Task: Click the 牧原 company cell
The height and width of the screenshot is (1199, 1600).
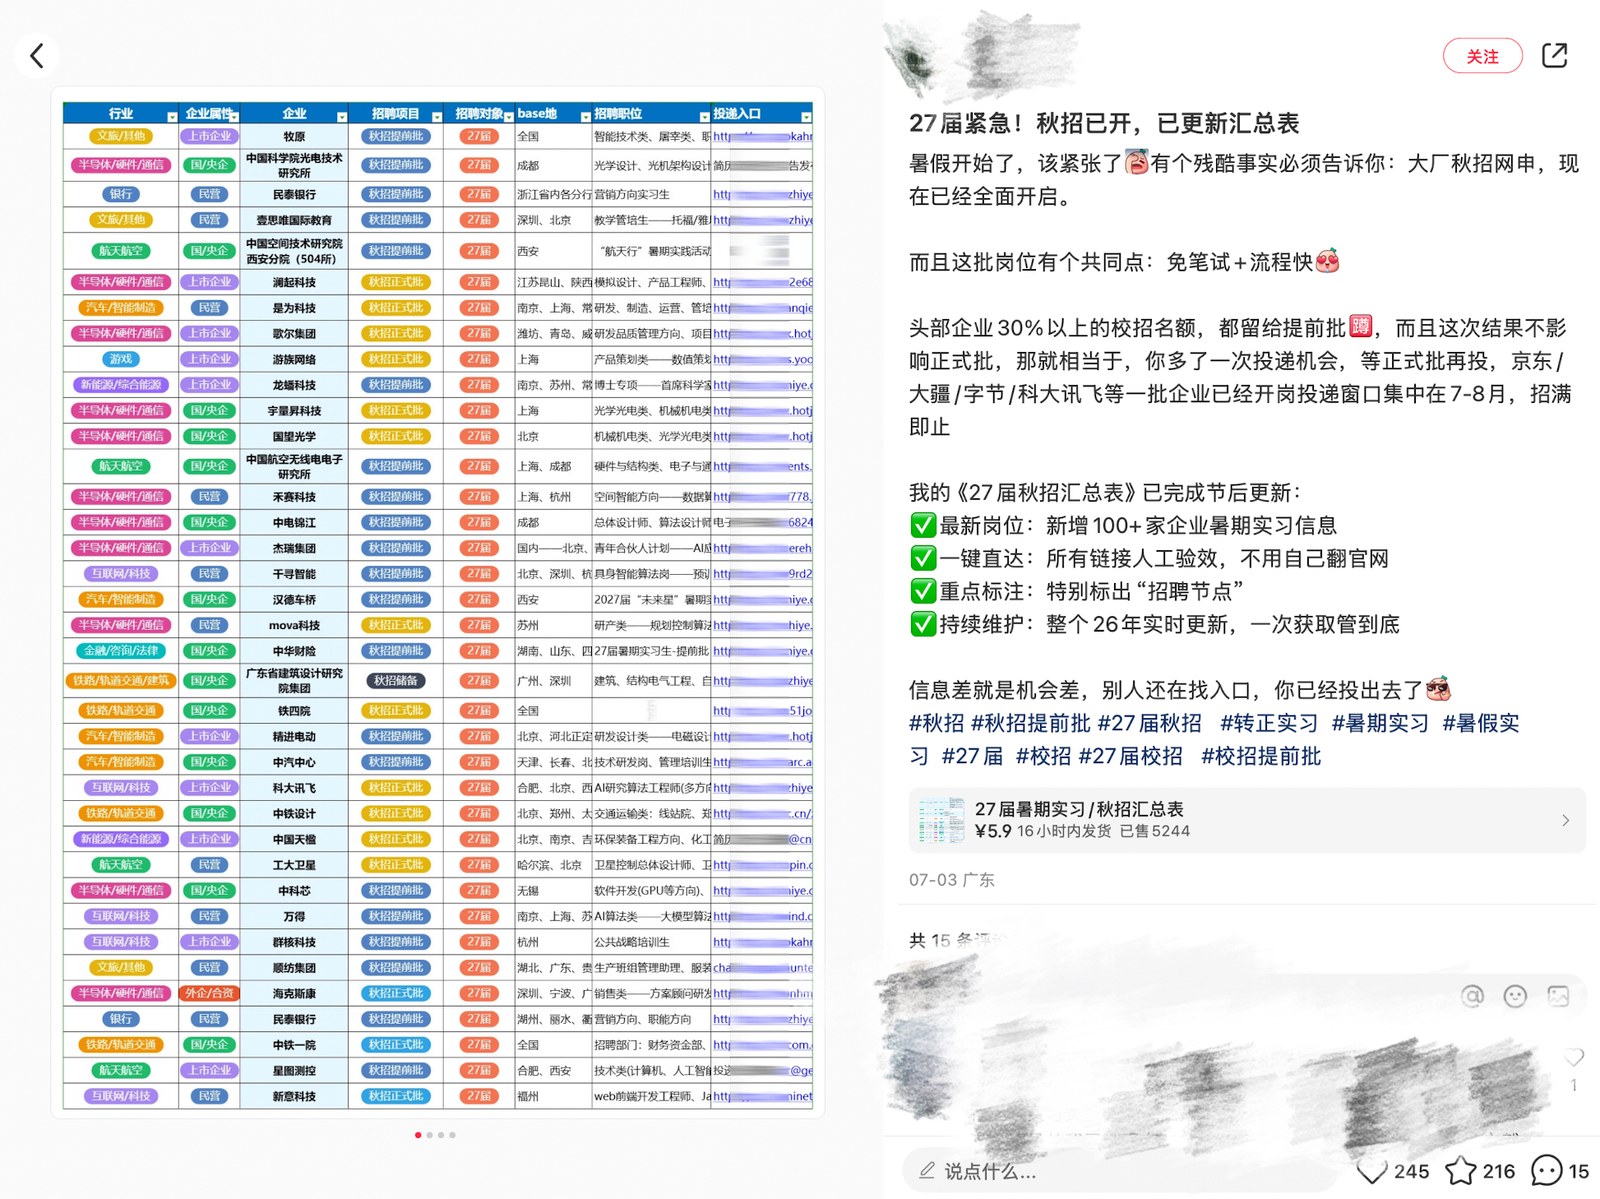Action: tap(294, 137)
